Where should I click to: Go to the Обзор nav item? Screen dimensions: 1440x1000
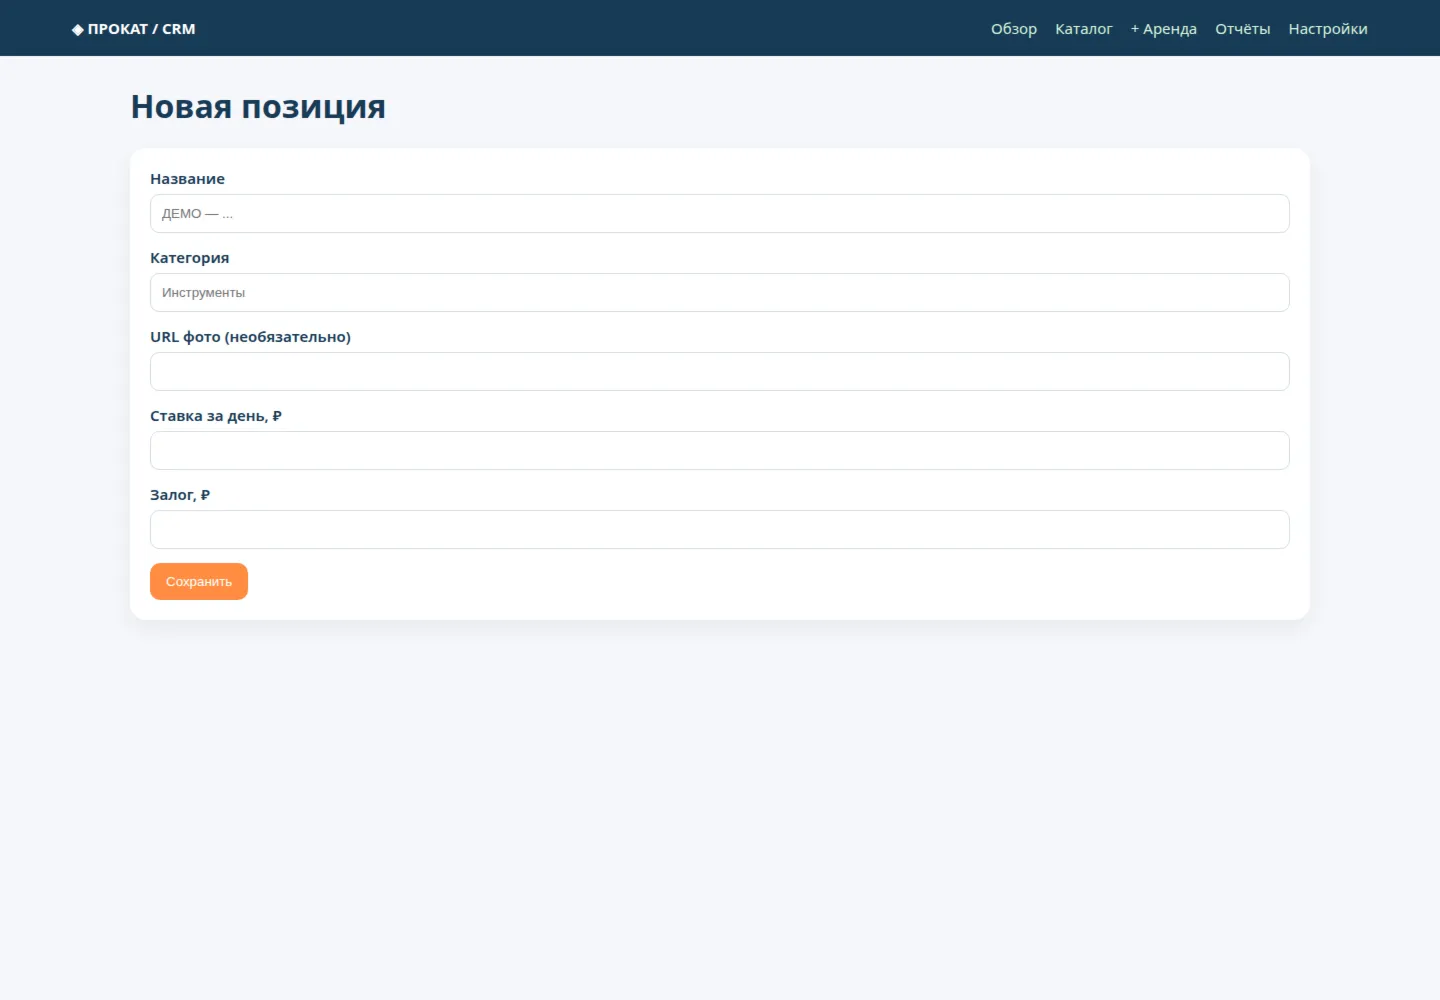1014,29
